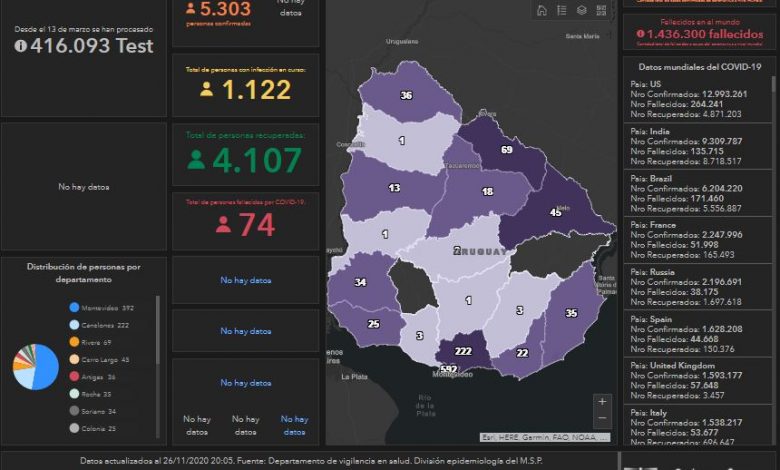
Task: Click the red deceased persons icon
Action: click(223, 225)
